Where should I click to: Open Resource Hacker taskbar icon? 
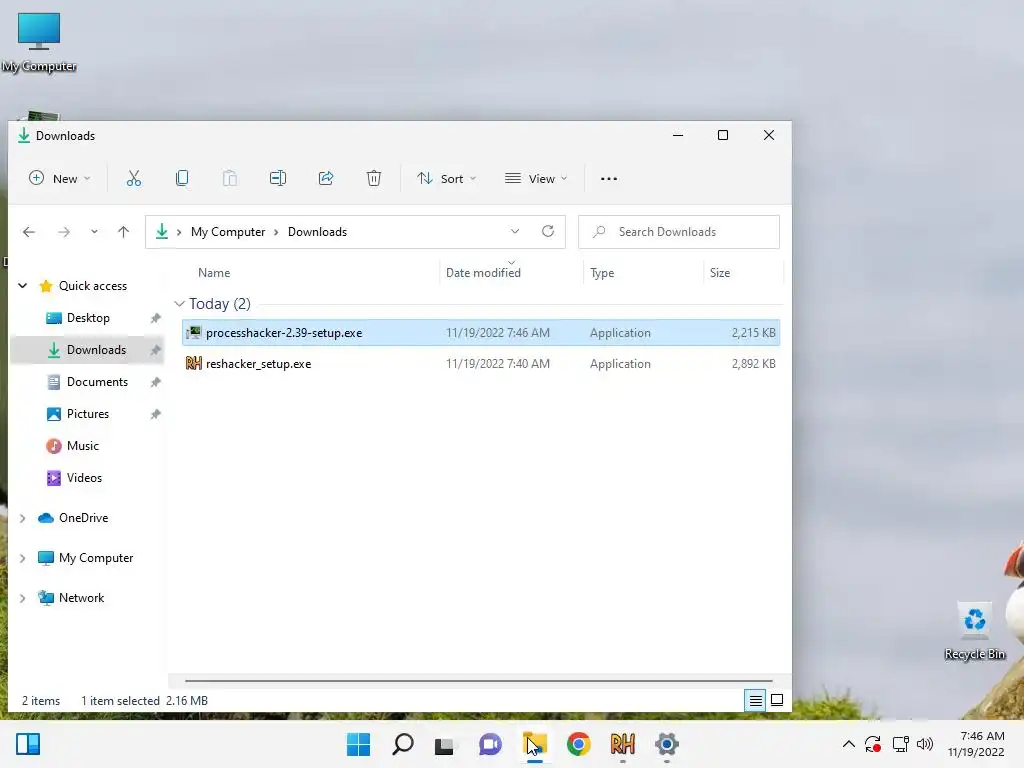click(x=622, y=744)
